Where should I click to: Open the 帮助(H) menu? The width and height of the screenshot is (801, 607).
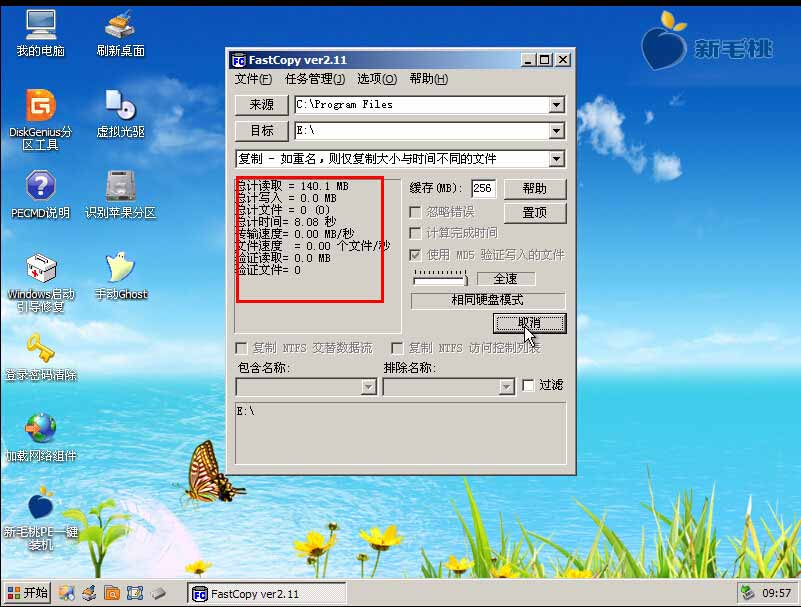(429, 79)
